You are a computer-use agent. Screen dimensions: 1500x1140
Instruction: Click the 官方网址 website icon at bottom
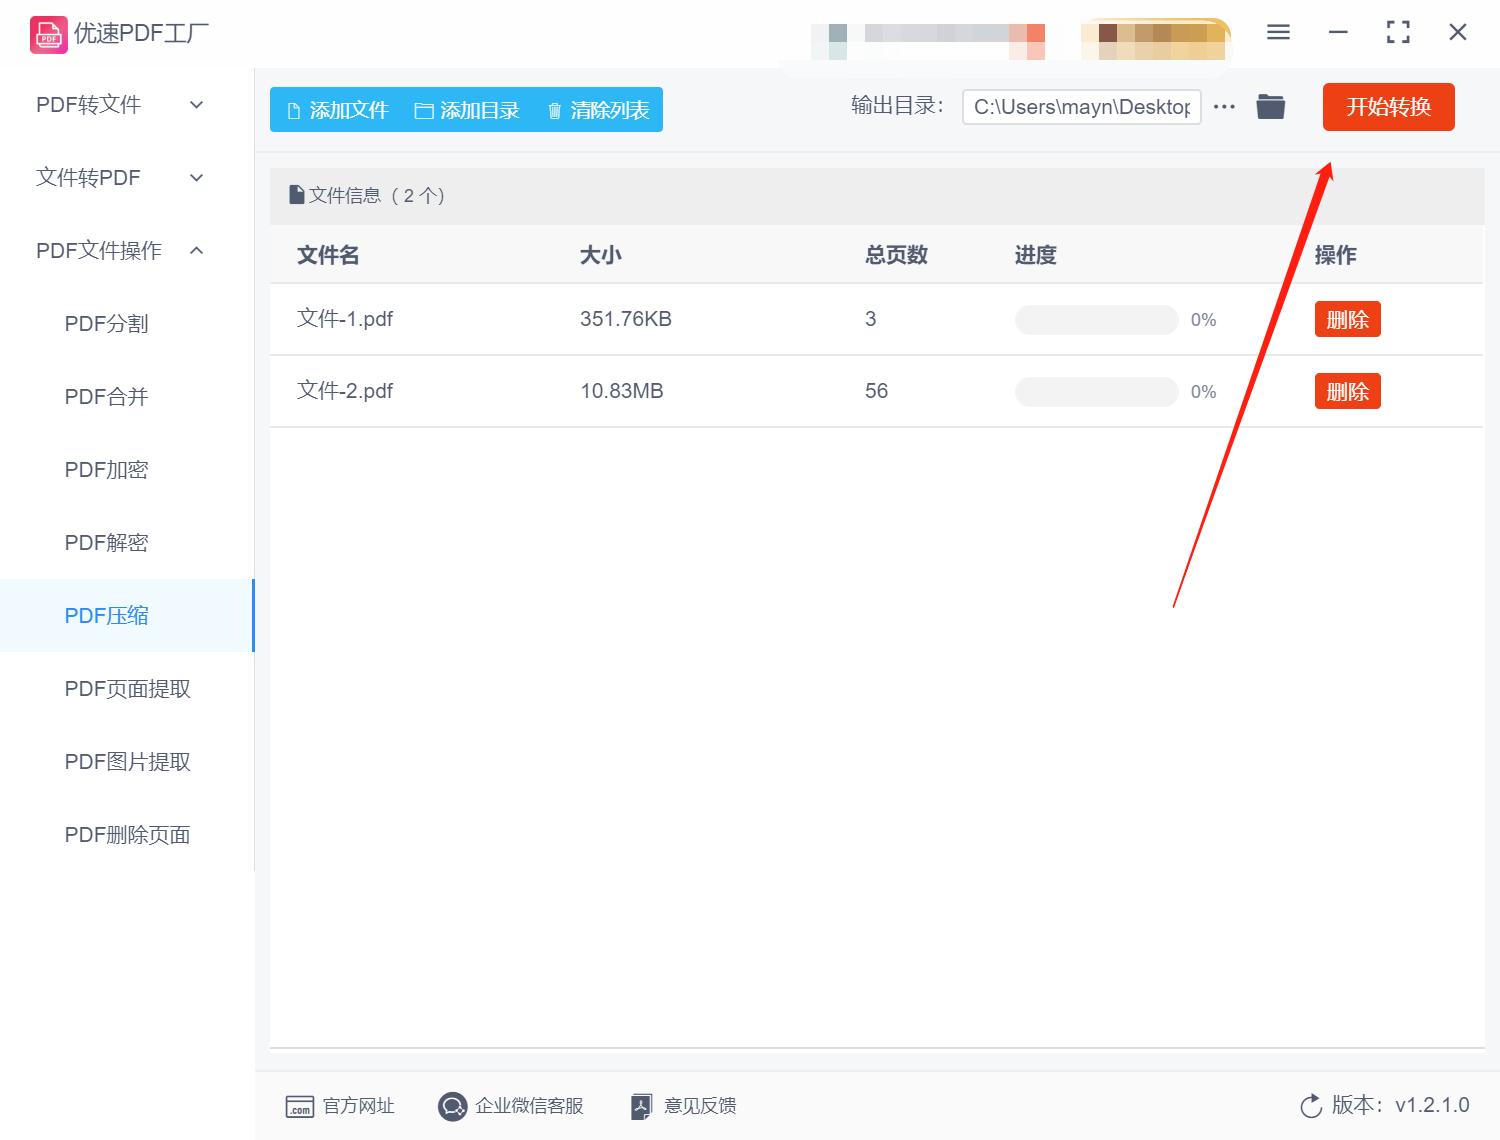click(x=300, y=1106)
